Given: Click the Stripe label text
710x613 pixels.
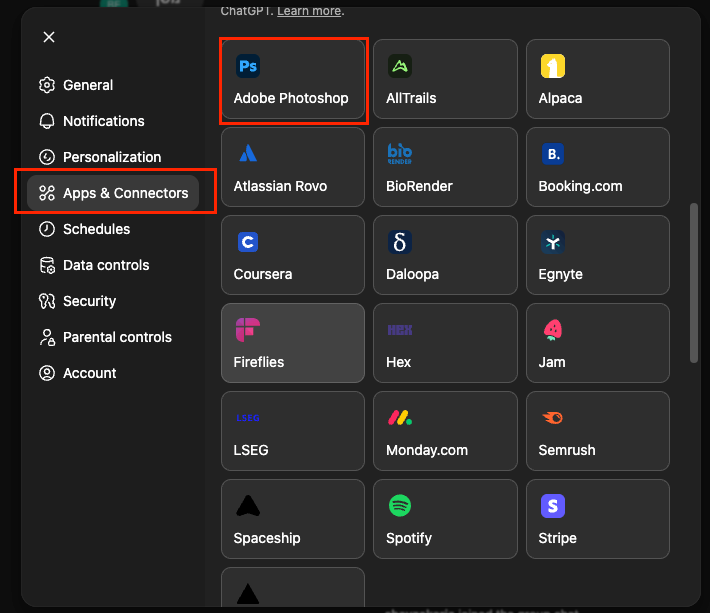Looking at the screenshot, I should tap(557, 538).
